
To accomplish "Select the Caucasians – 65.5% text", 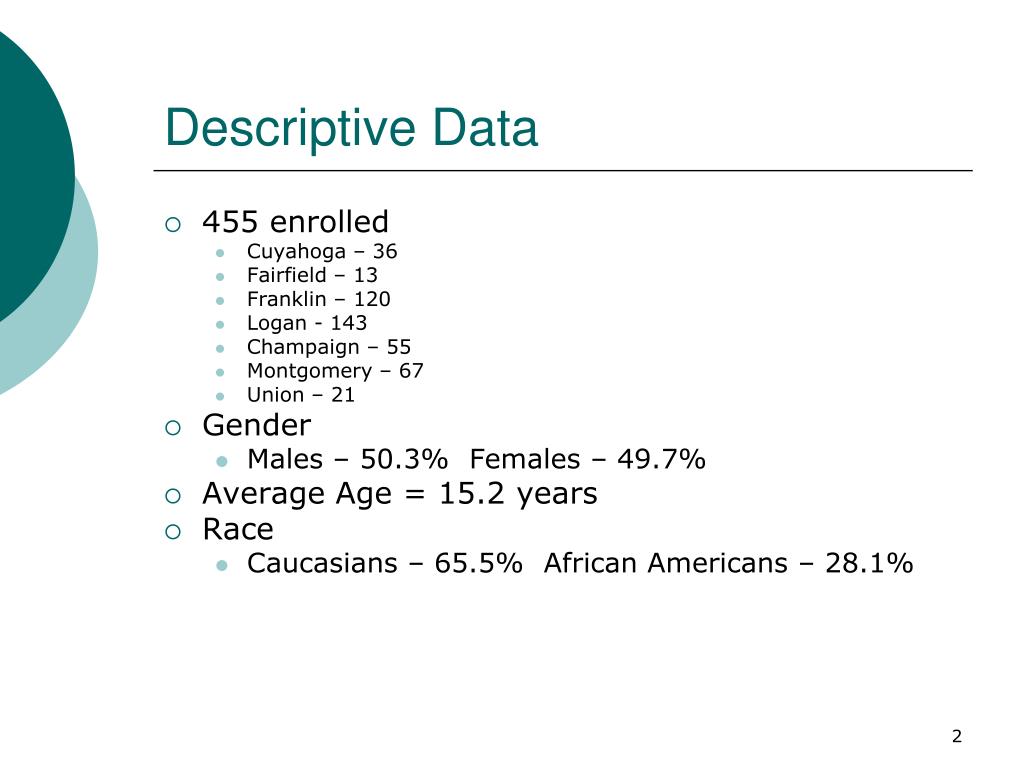I will [385, 564].
